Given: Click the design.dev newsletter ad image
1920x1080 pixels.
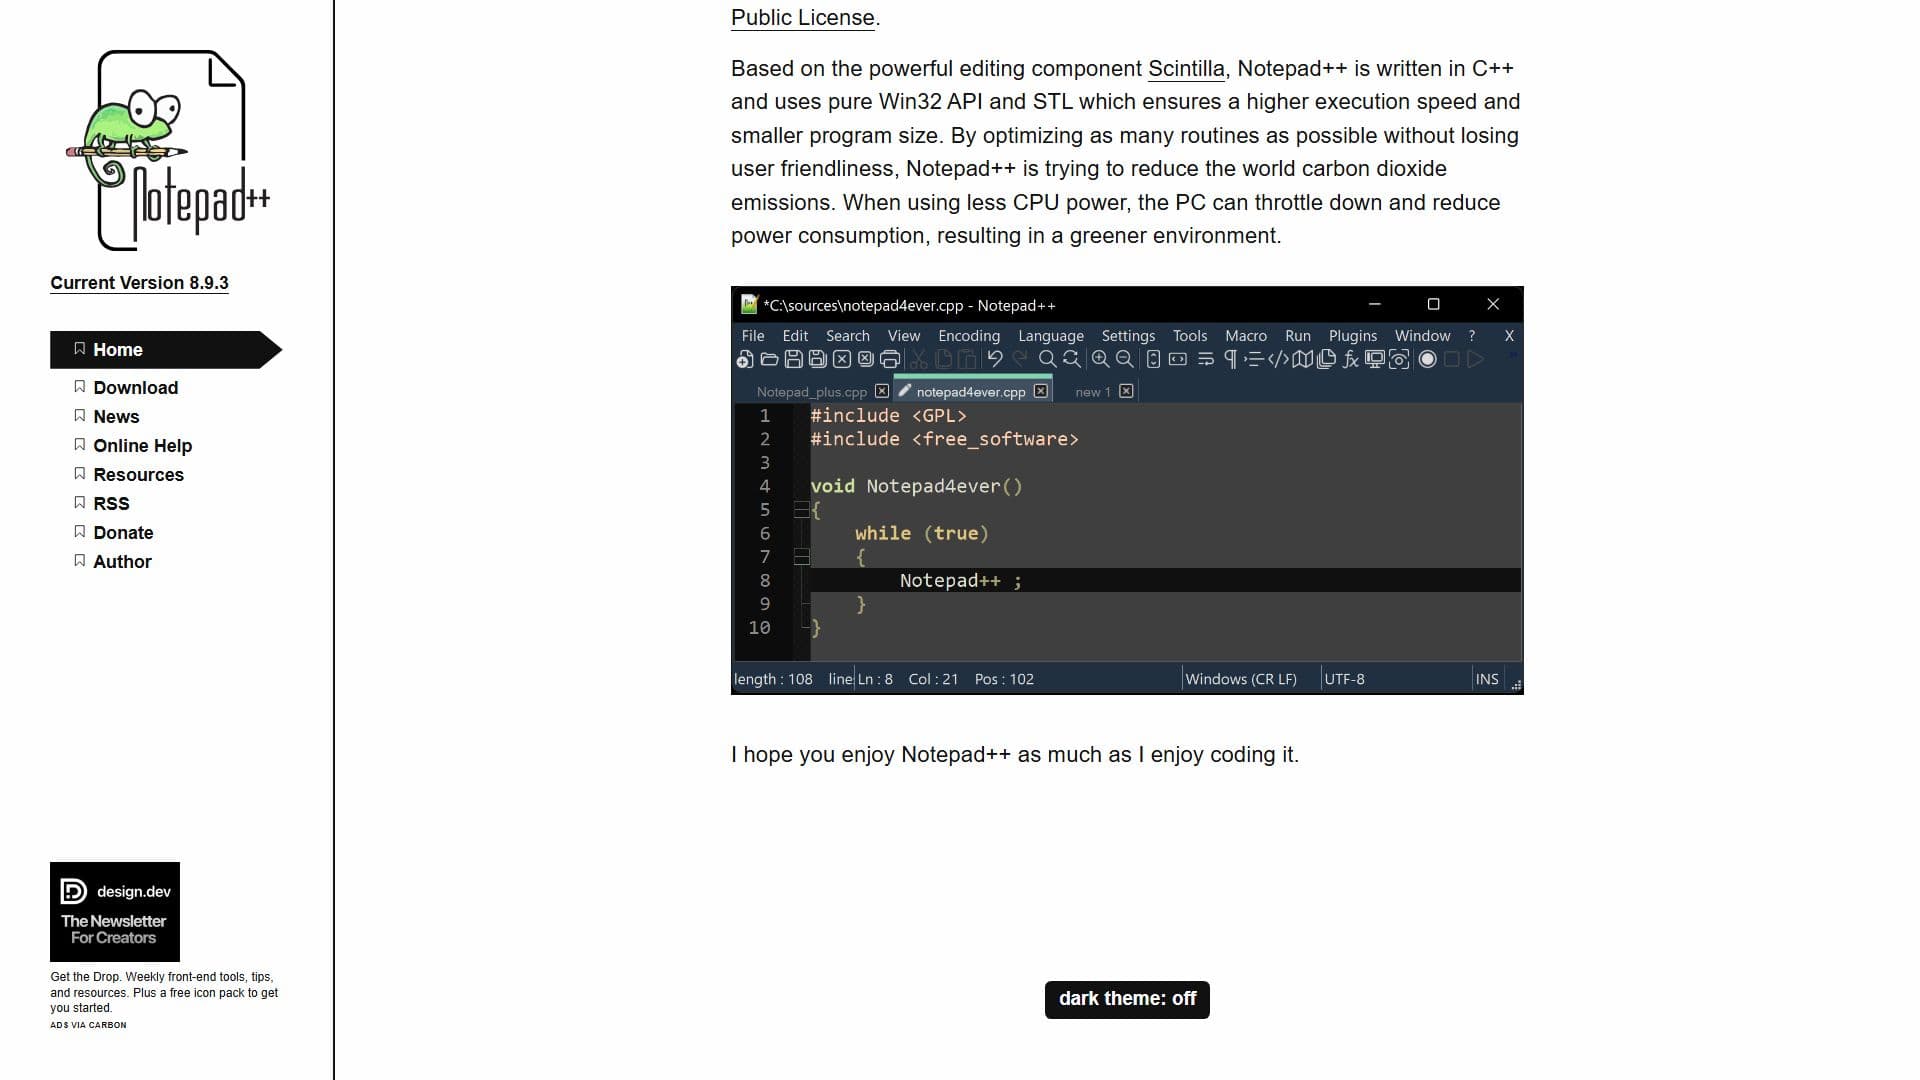Looking at the screenshot, I should (115, 912).
